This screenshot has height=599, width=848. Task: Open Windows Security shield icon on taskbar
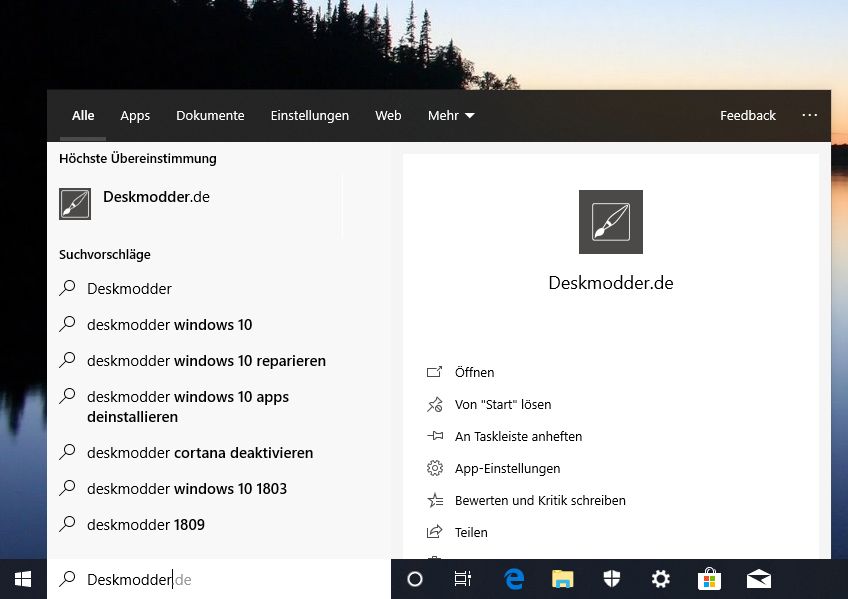coord(612,579)
